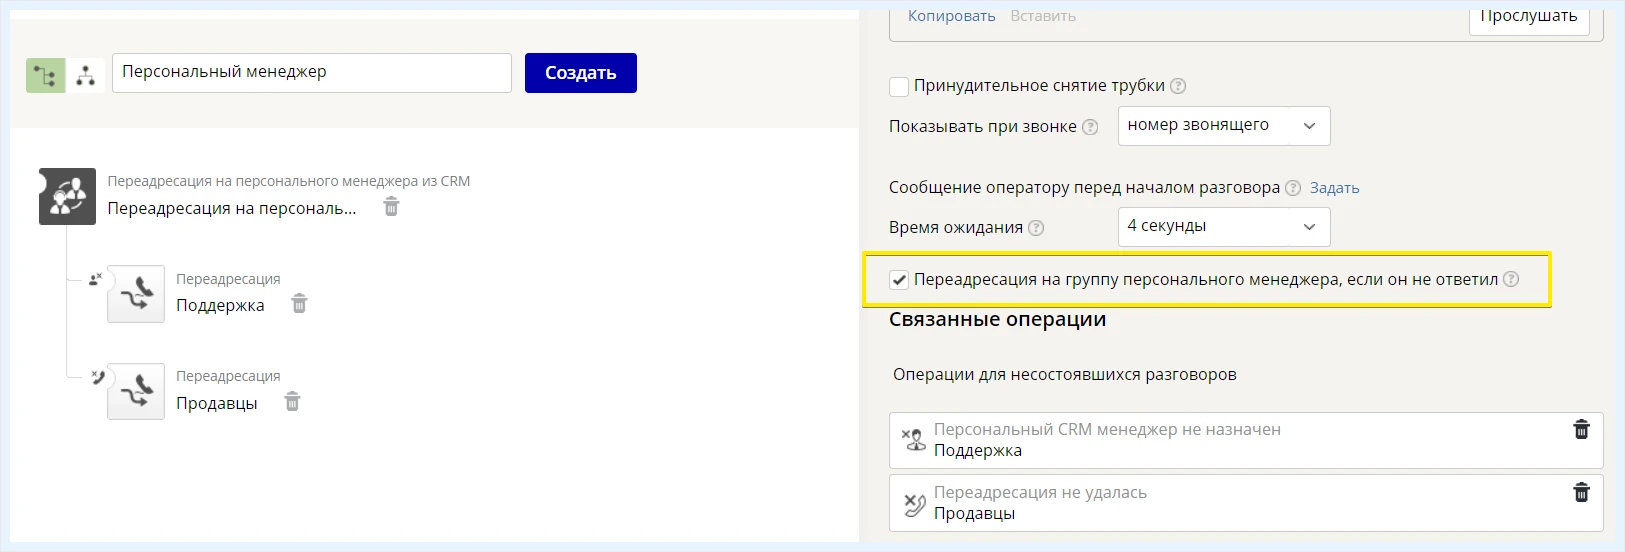Select 'Переадресация на персональ...' node title
The width and height of the screenshot is (1625, 552).
coord(232,208)
